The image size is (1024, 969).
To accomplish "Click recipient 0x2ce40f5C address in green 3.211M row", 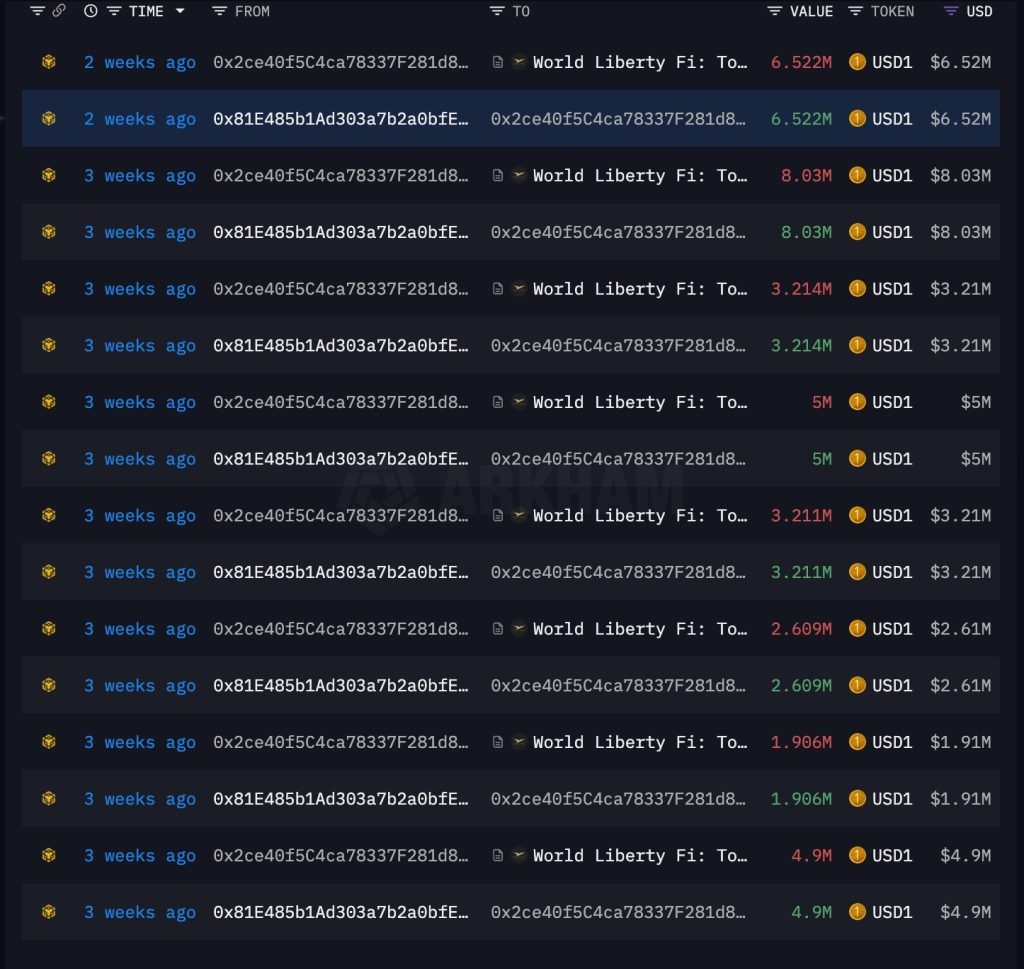I will click(617, 572).
